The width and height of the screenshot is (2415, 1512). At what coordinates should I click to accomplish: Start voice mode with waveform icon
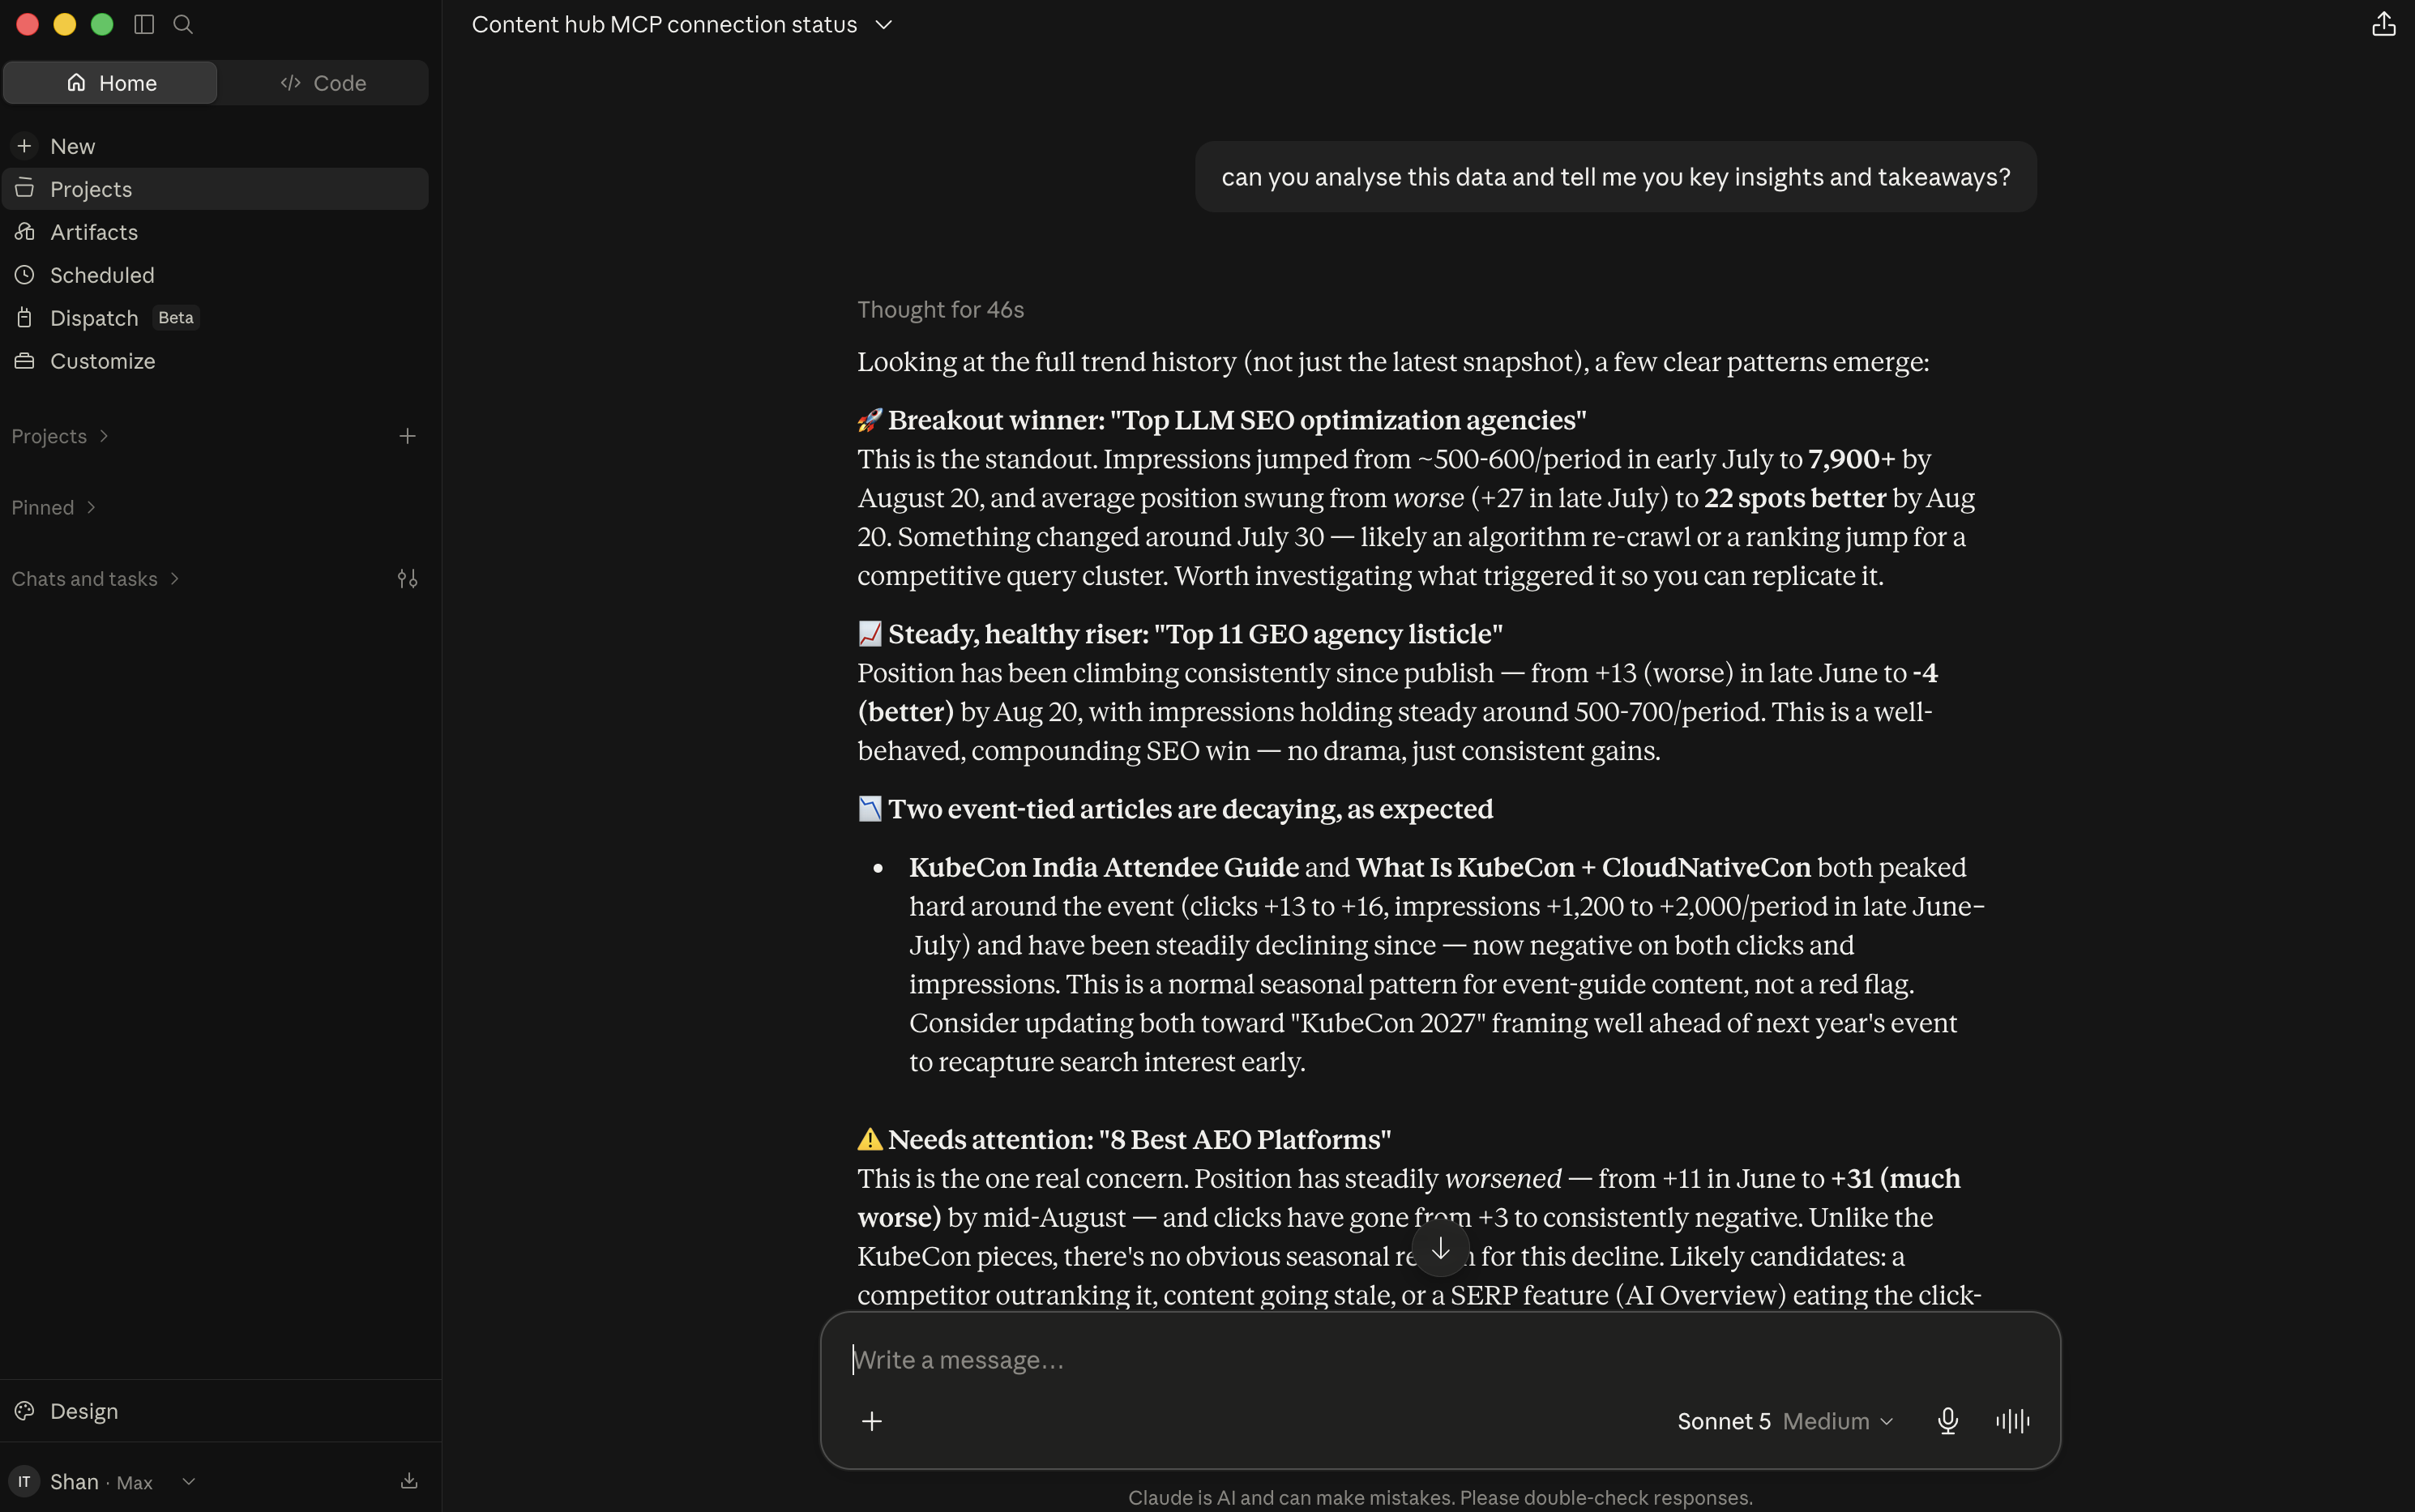[2012, 1421]
